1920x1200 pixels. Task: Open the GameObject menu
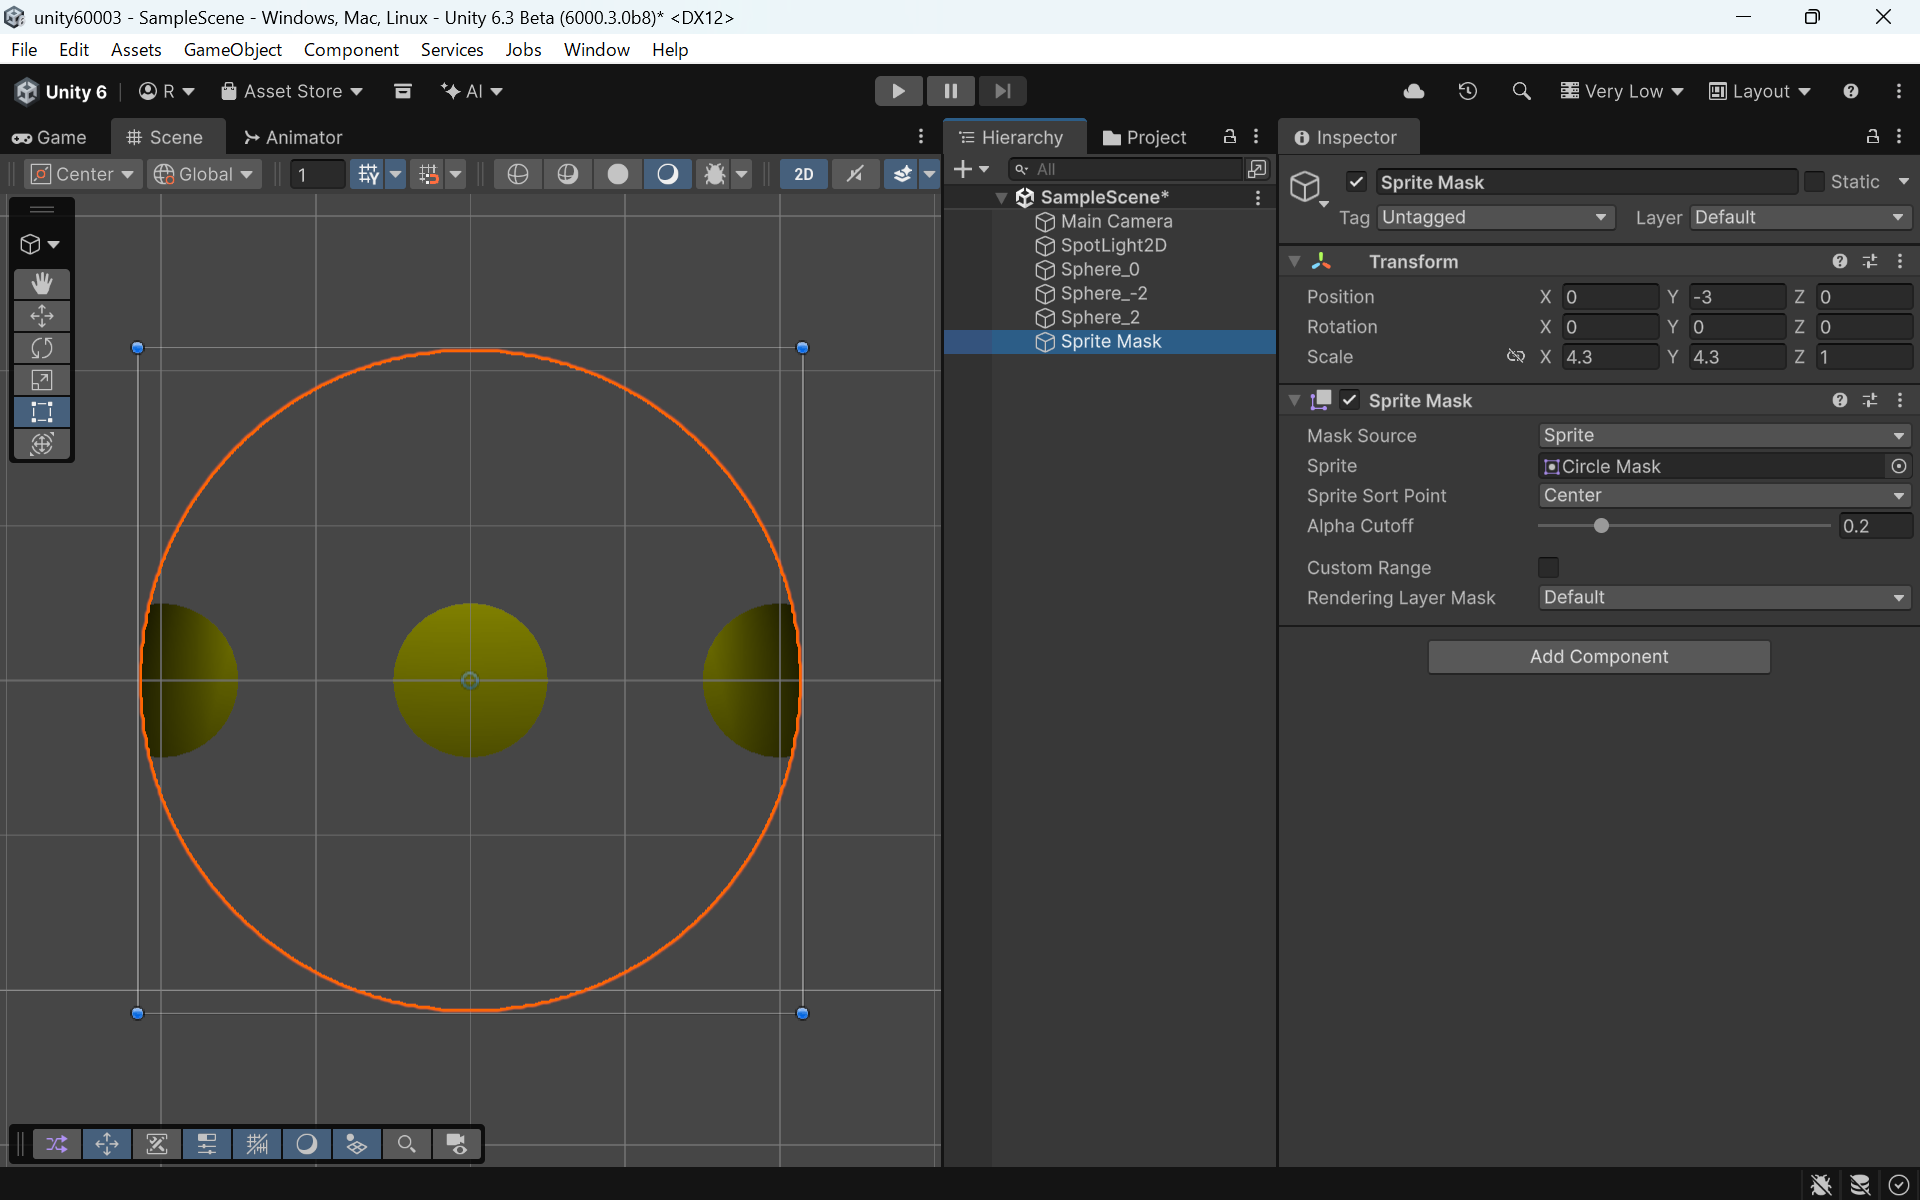232,49
